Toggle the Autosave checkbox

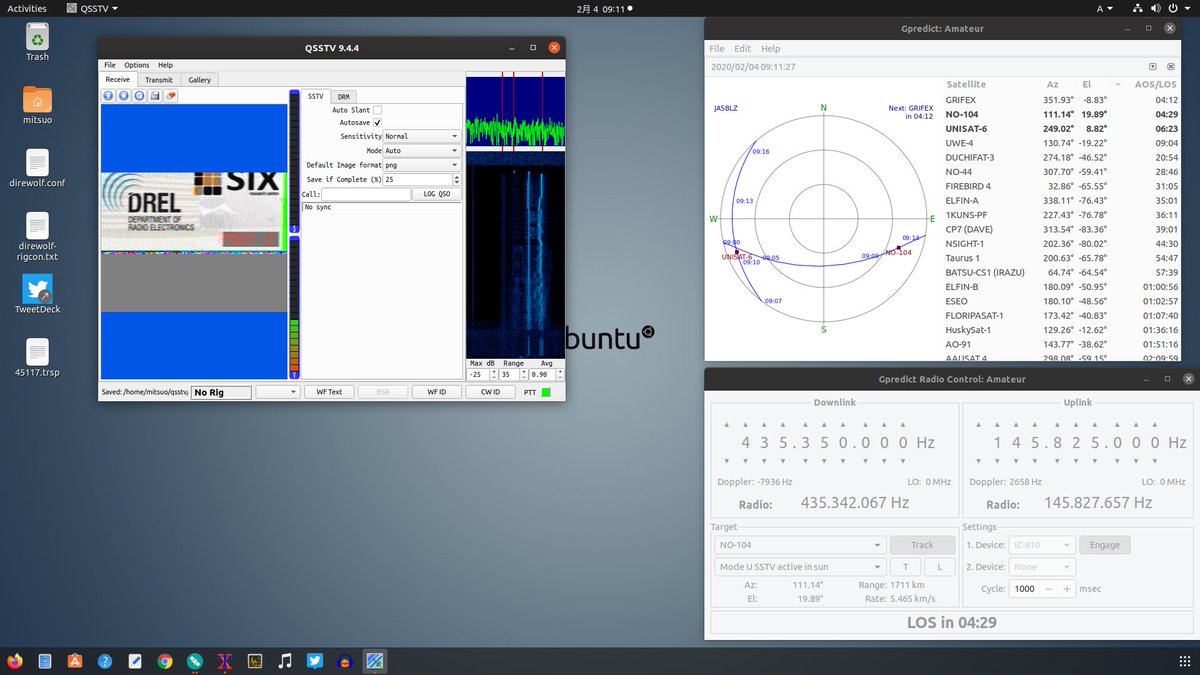pyautogui.click(x=377, y=123)
